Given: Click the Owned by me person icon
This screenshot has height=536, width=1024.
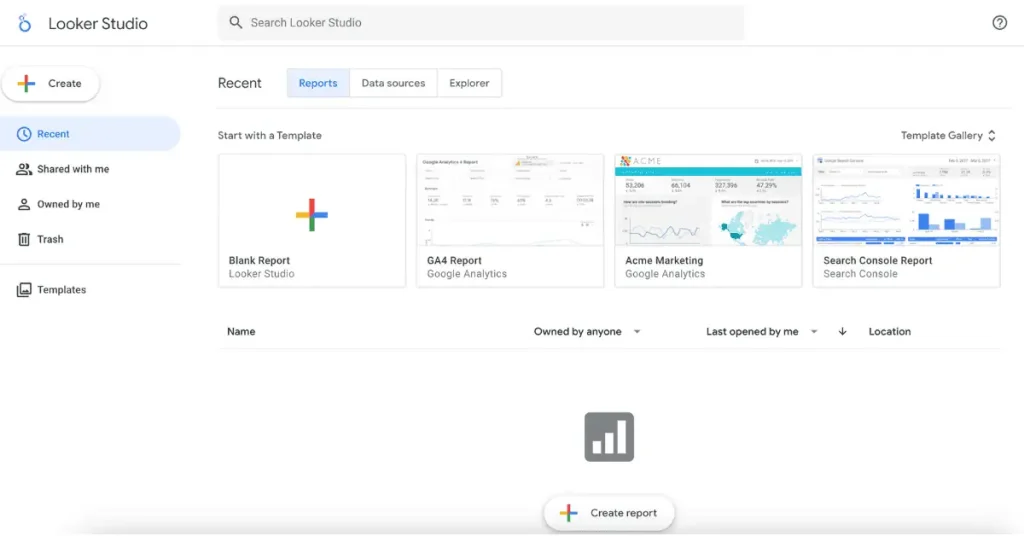Looking at the screenshot, I should pyautogui.click(x=24, y=204).
